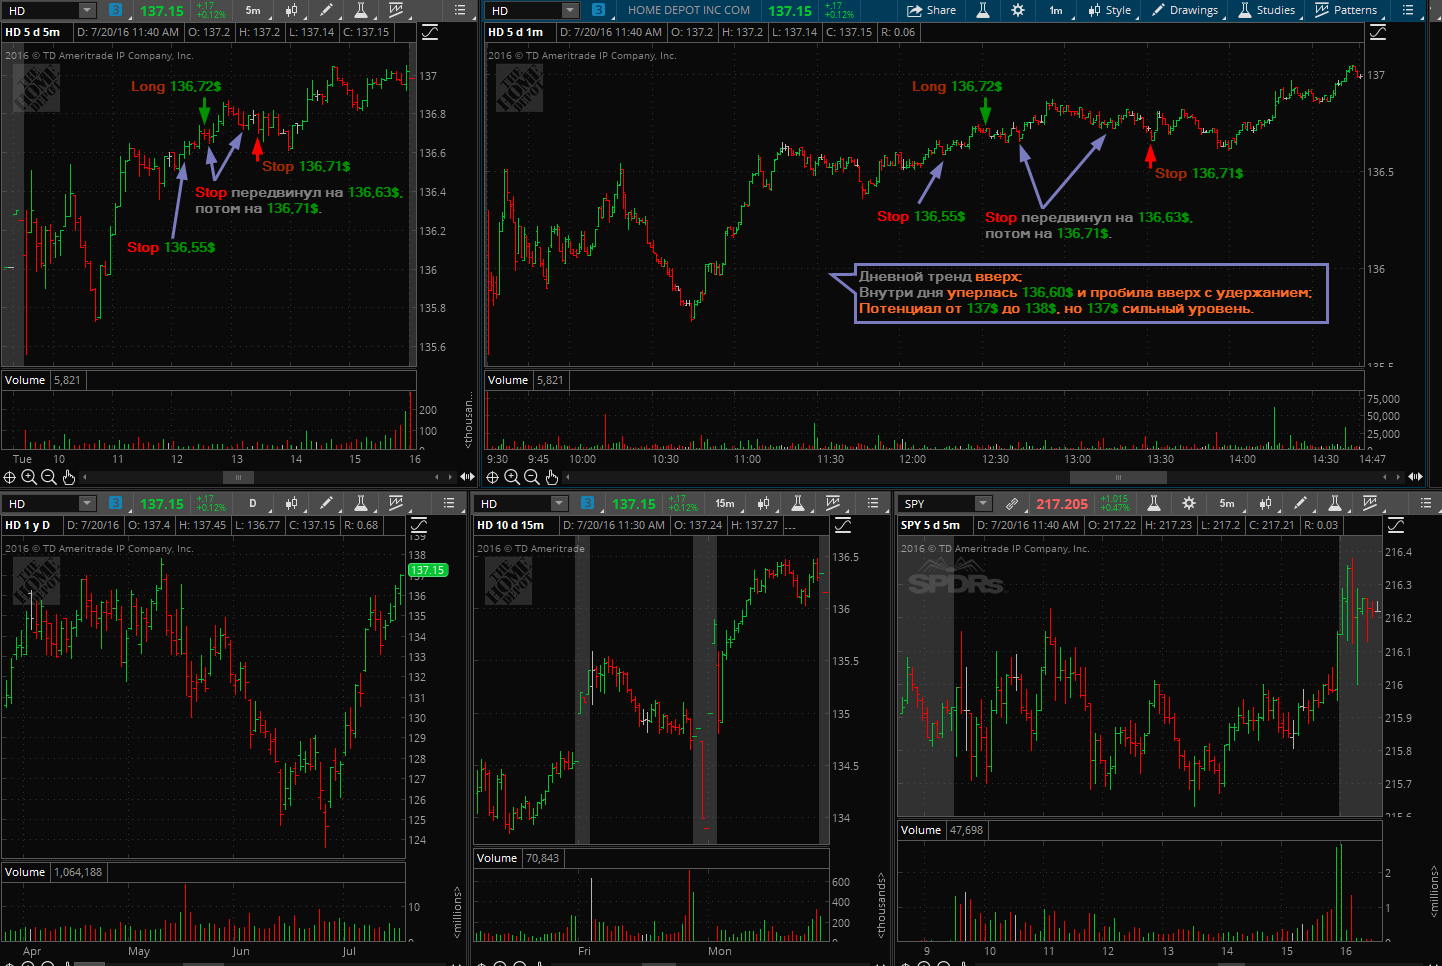Zoom out on top-left 5m chart
Image resolution: width=1442 pixels, height=966 pixels.
coord(48,477)
